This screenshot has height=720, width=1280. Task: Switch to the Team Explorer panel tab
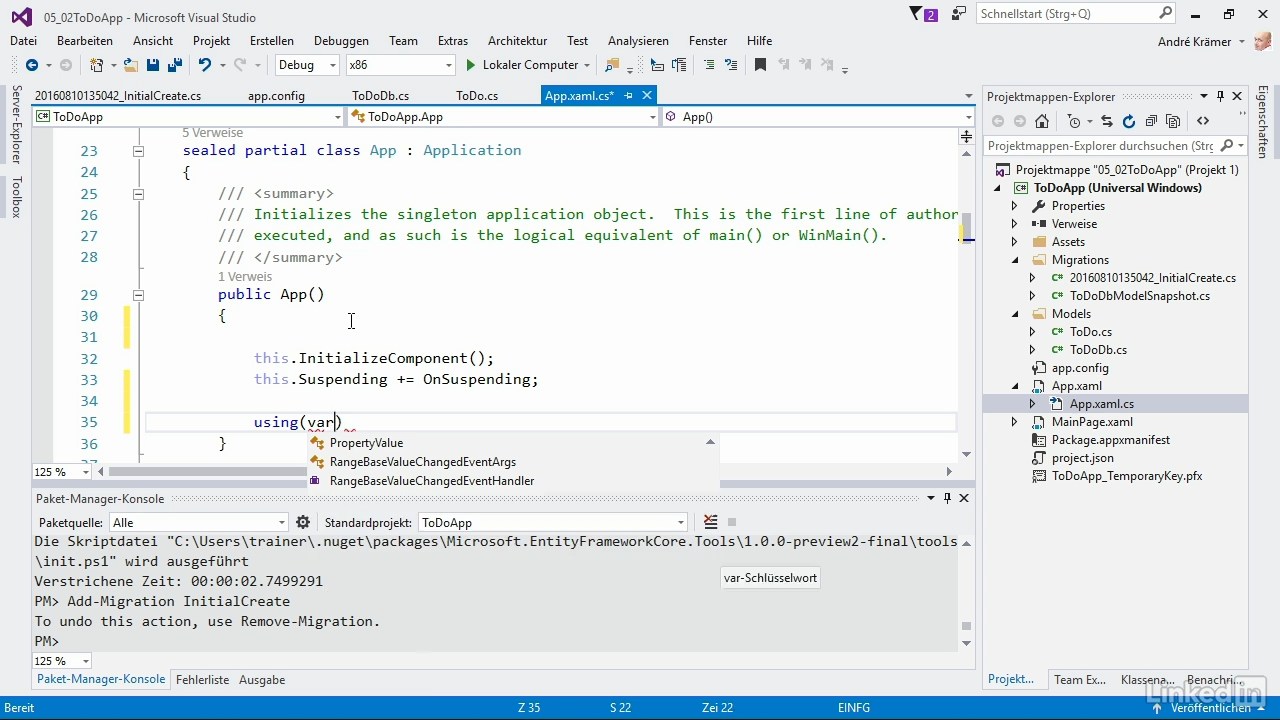tap(1080, 679)
